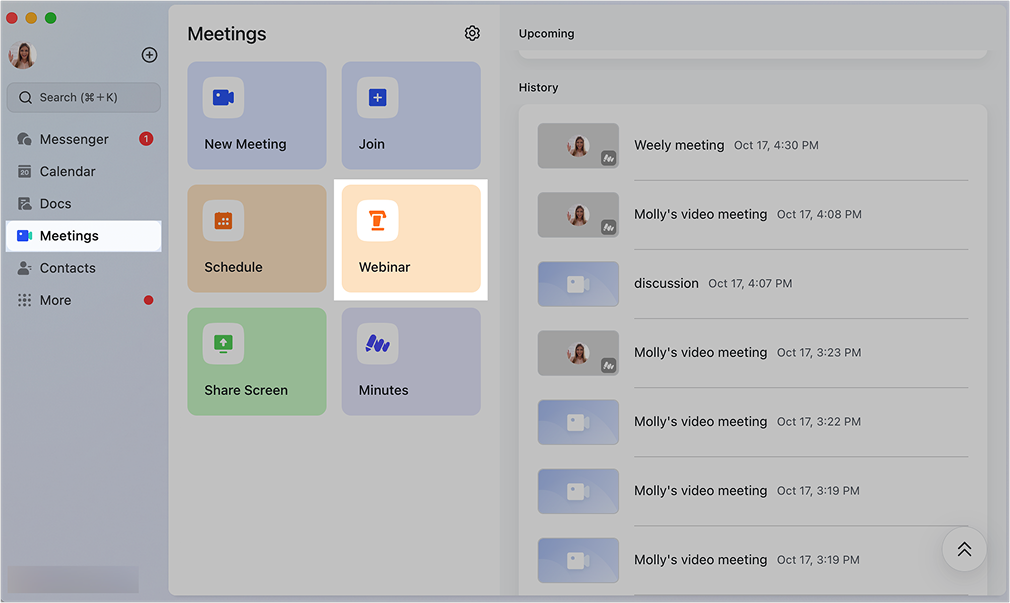
Task: Open the Weely meeting history entry
Action: 679,145
